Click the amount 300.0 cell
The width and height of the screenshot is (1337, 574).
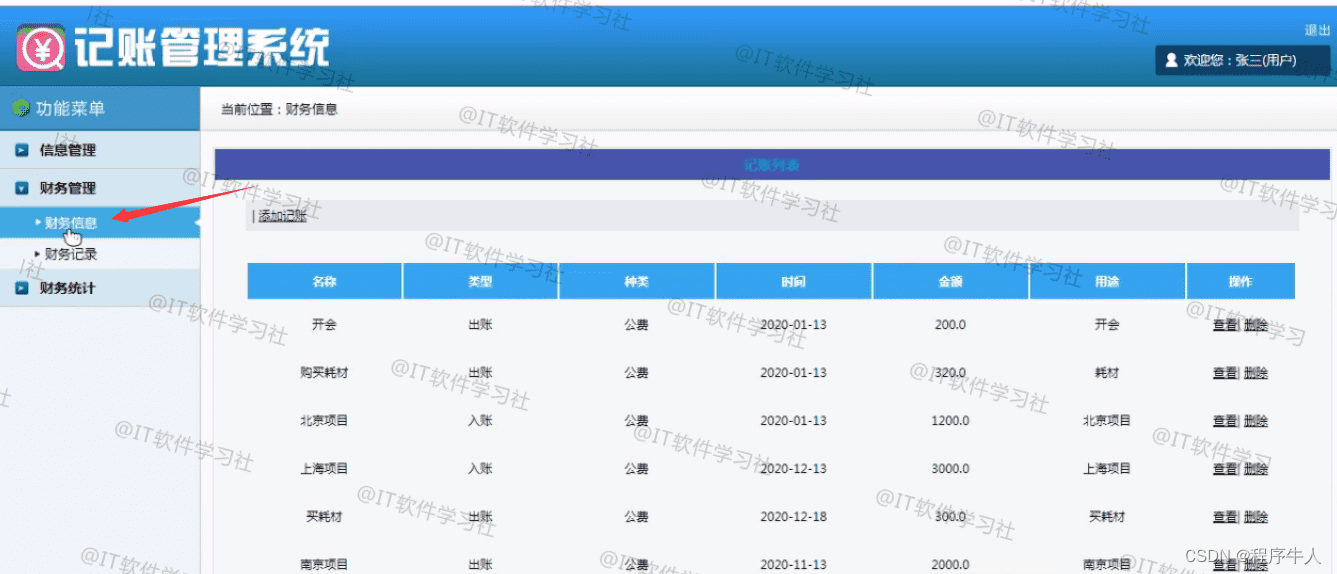point(950,517)
